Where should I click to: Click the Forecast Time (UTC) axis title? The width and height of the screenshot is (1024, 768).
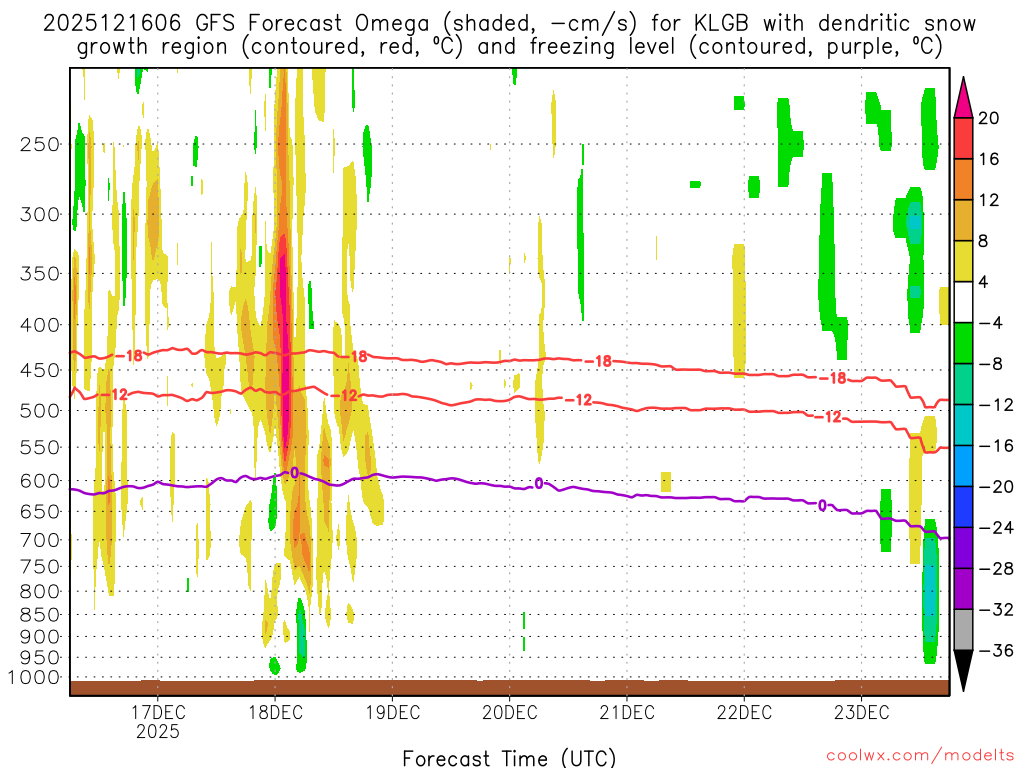coord(509,758)
